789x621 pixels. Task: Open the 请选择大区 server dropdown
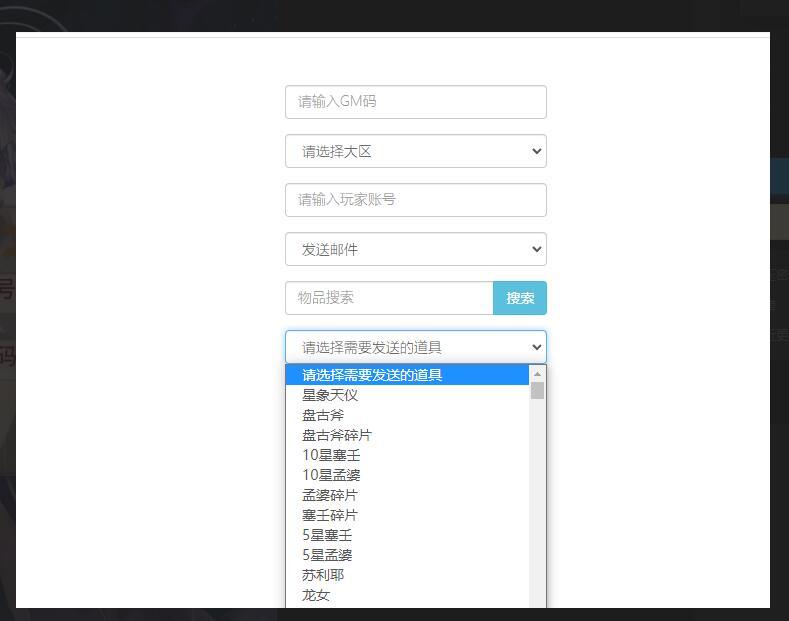[415, 151]
